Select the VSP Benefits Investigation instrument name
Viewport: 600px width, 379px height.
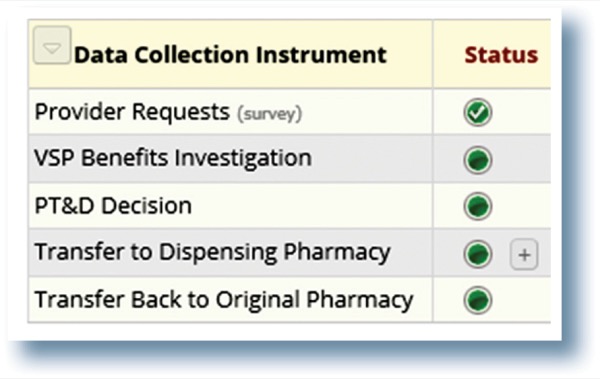pos(173,158)
